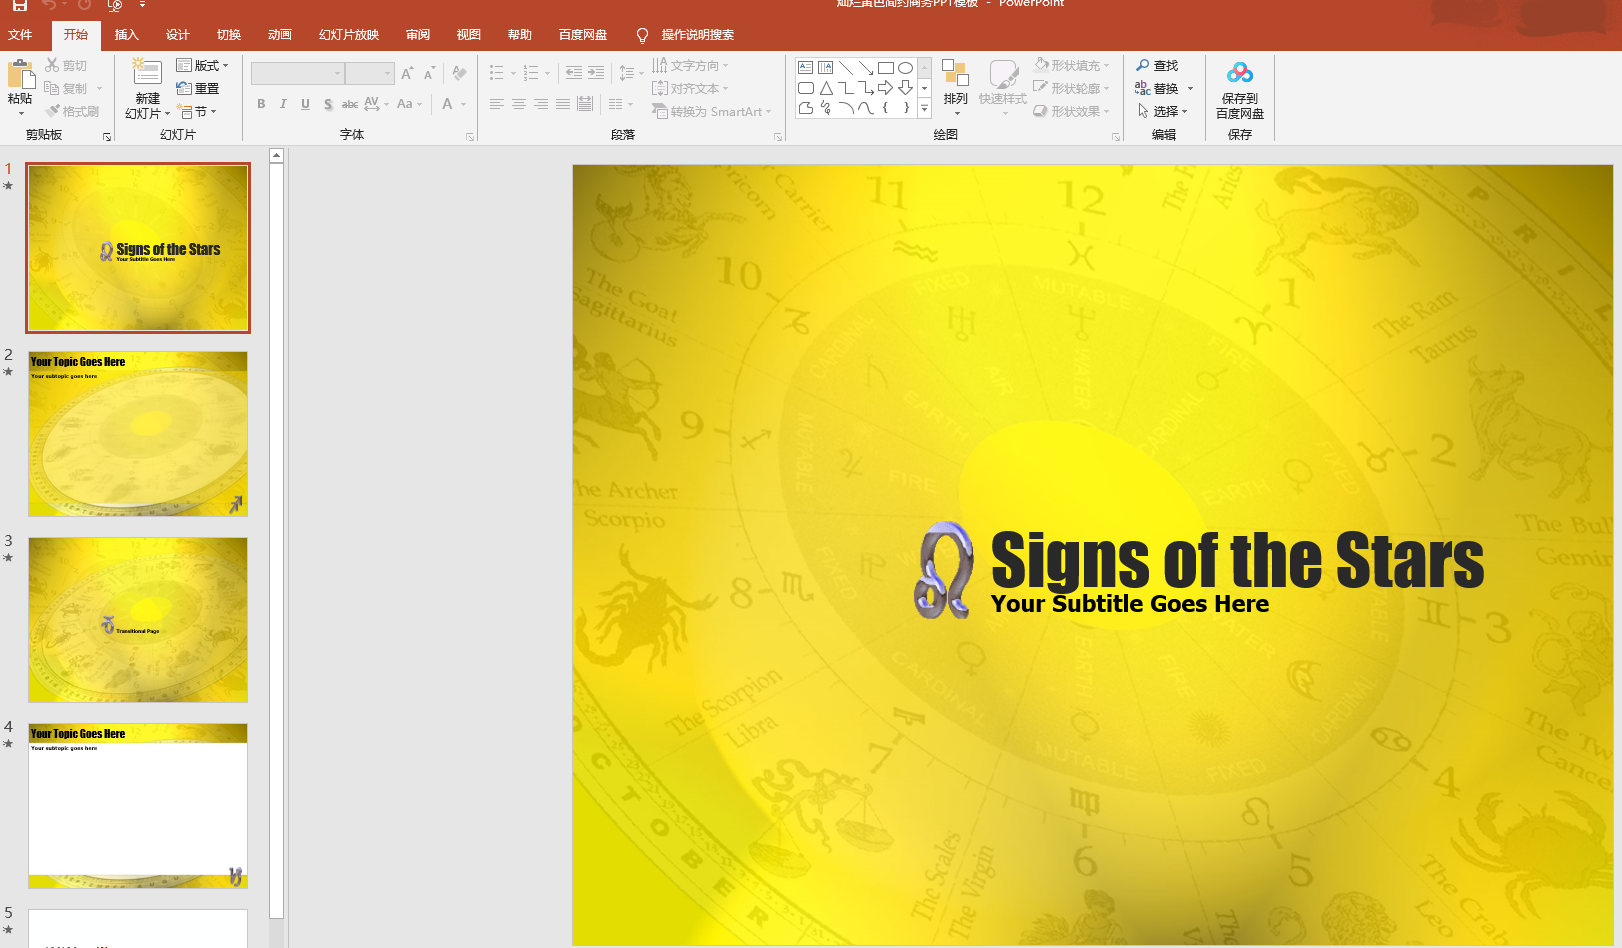Viewport: 1622px width, 948px height.
Task: Open the 剪贴板 (Clipboard) dialog launcher
Action: (106, 137)
